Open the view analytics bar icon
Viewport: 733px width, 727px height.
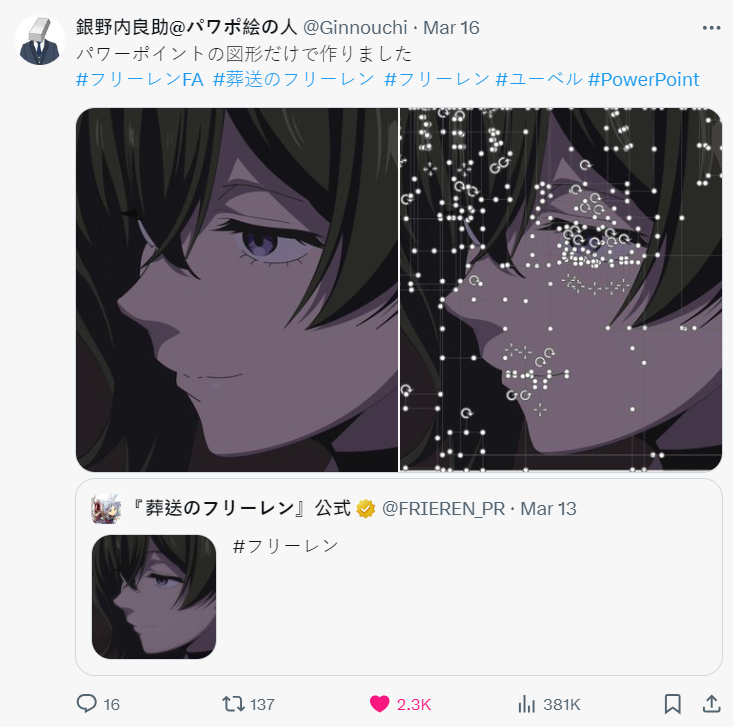pos(526,704)
